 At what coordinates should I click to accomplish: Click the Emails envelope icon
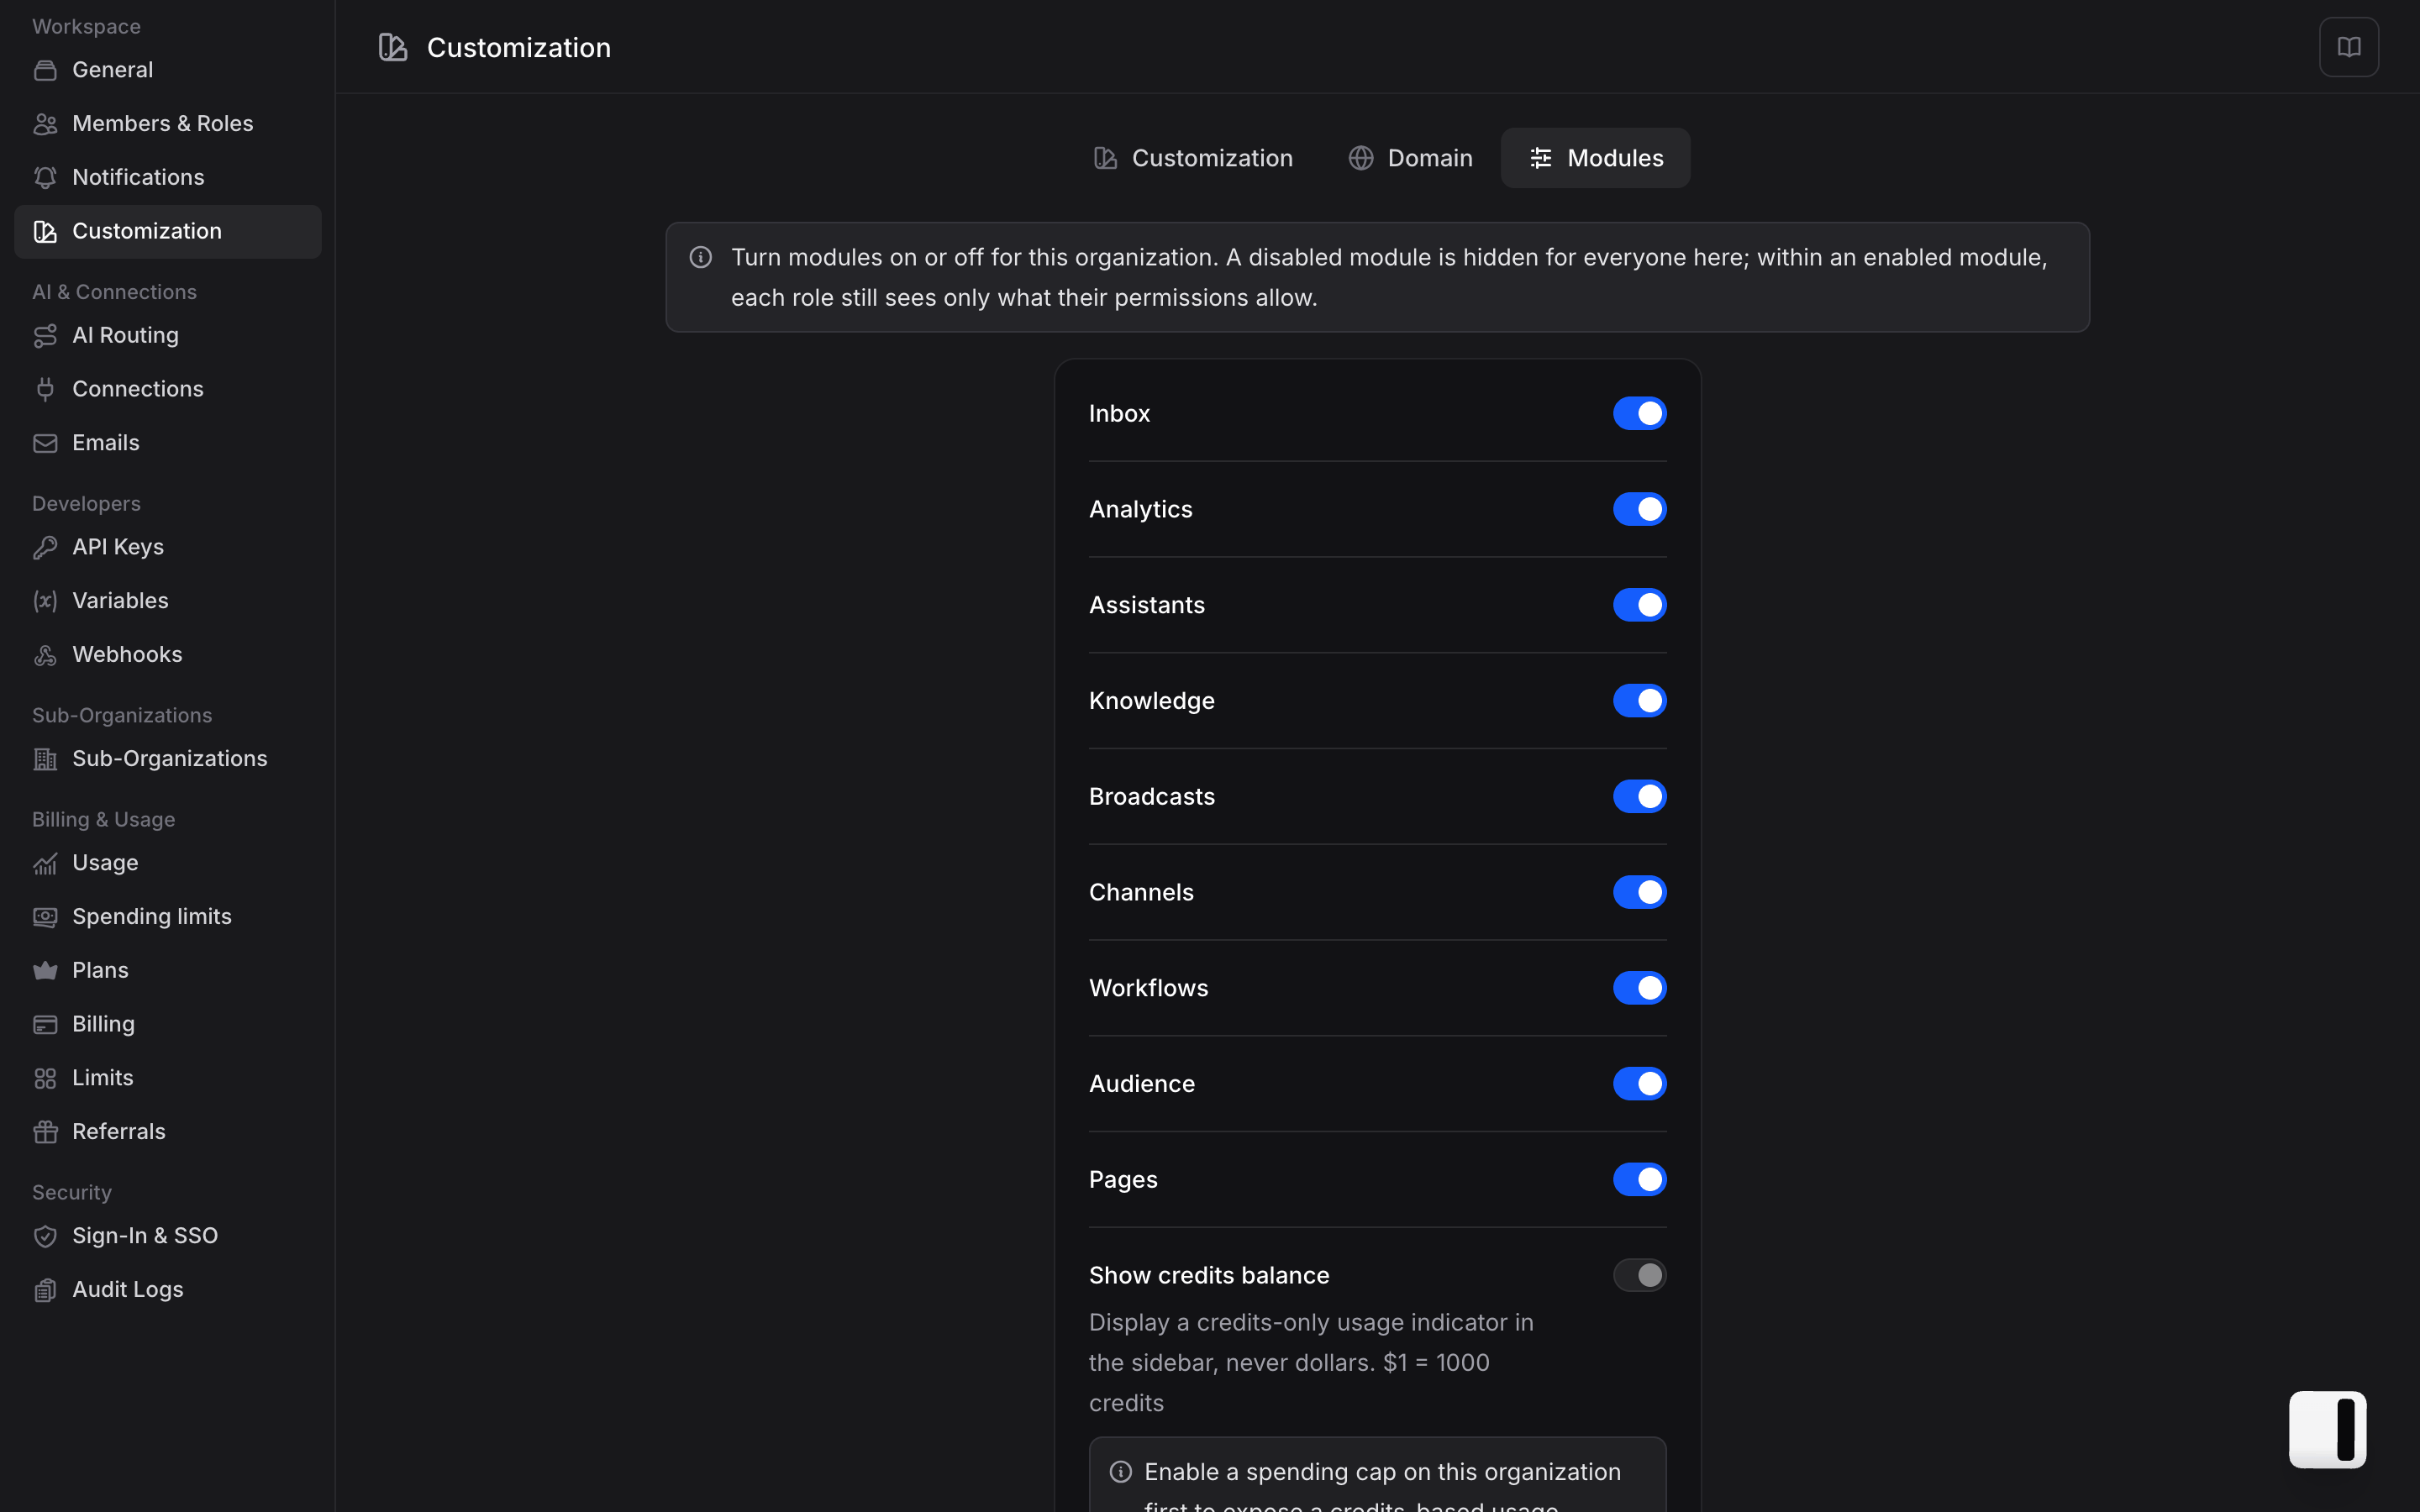(45, 443)
